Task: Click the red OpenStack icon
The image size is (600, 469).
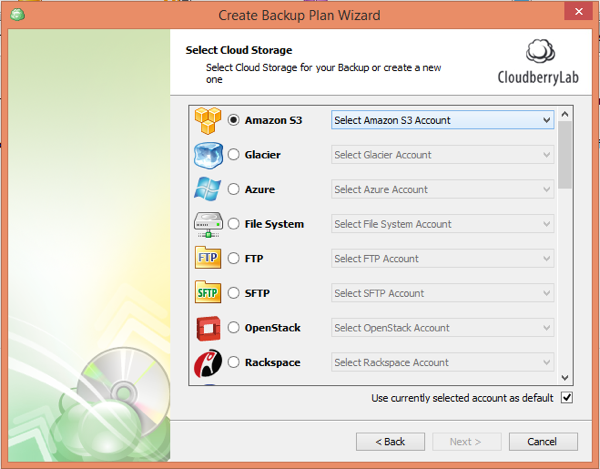Action: point(208,328)
